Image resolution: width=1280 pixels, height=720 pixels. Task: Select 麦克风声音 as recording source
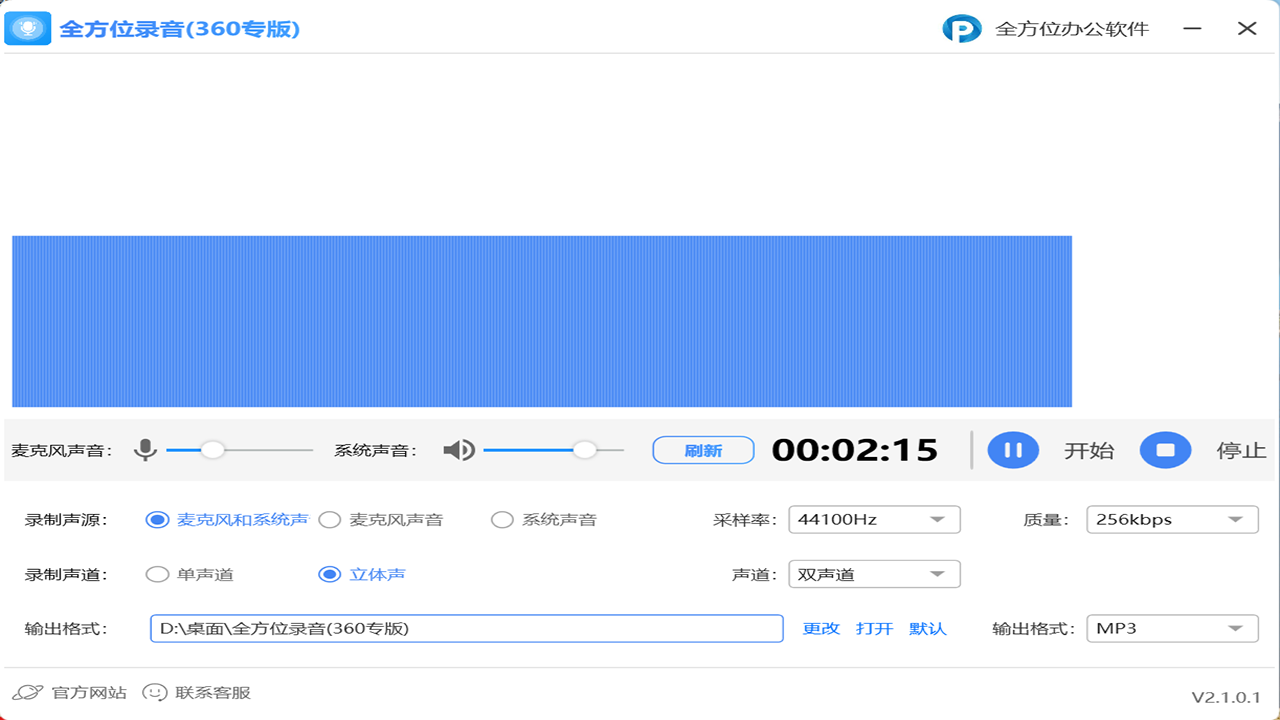[329, 520]
